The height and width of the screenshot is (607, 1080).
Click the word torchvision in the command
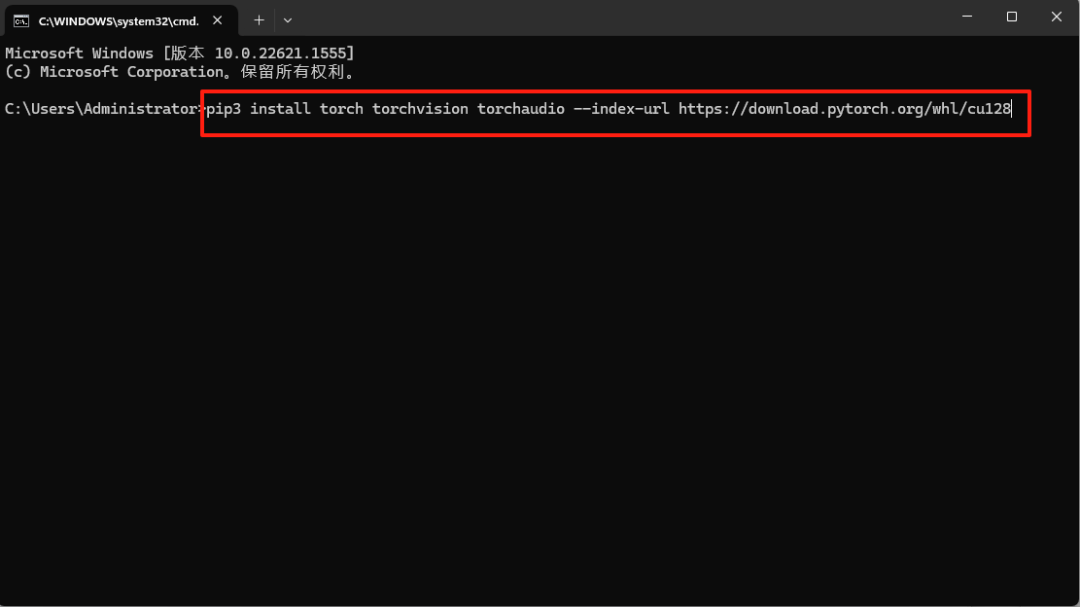pos(420,109)
